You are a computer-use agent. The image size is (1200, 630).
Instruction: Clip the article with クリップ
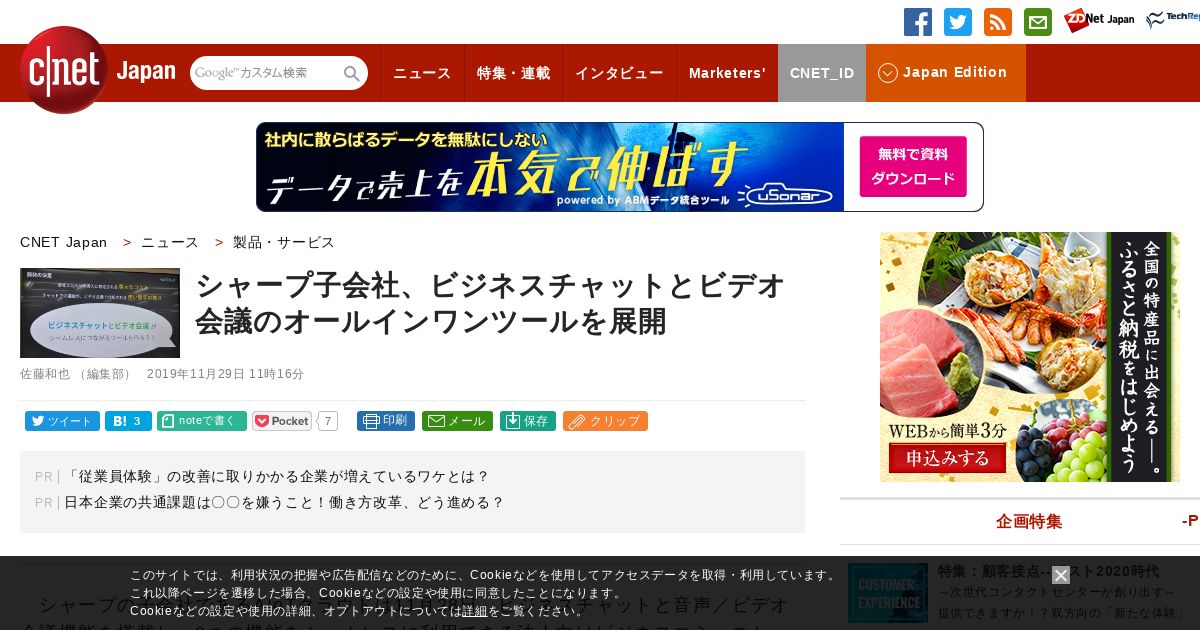(x=605, y=421)
